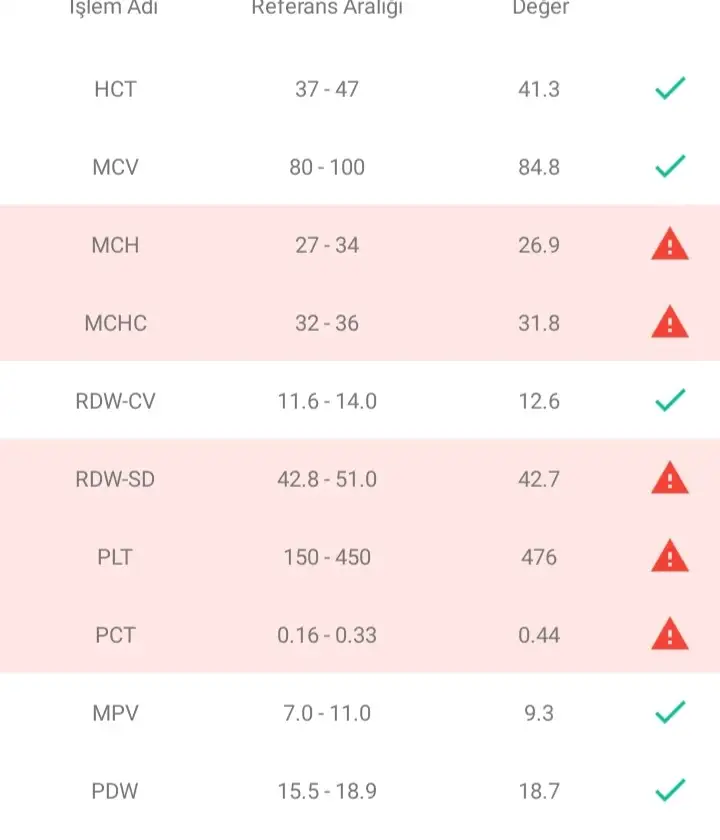Click the PLT red warning triangle
This screenshot has width=720, height=840.
(670, 556)
